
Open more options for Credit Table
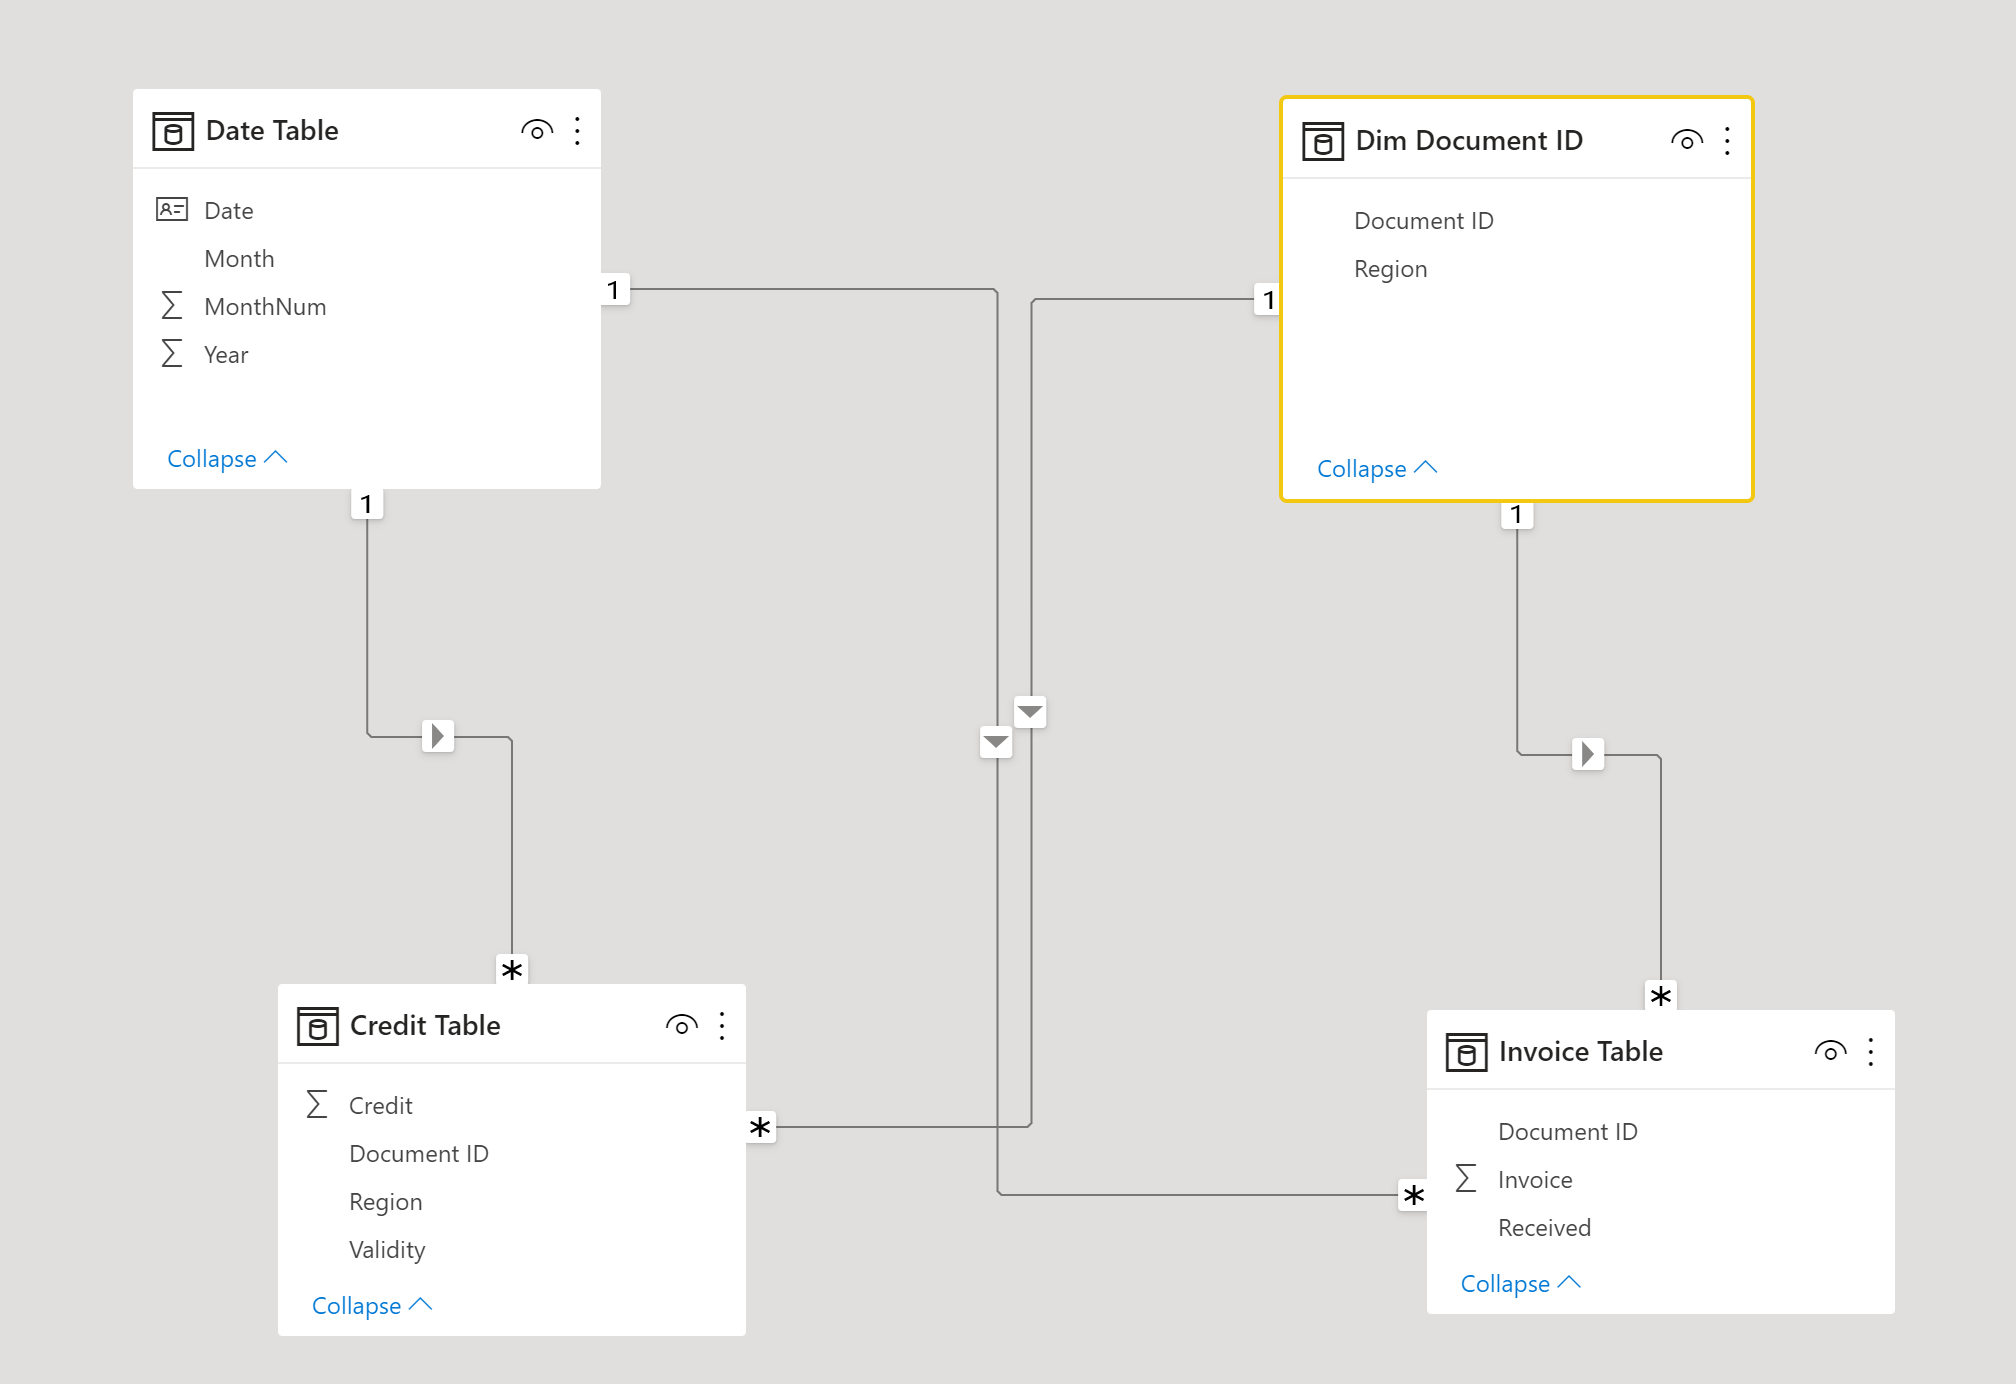click(722, 1026)
